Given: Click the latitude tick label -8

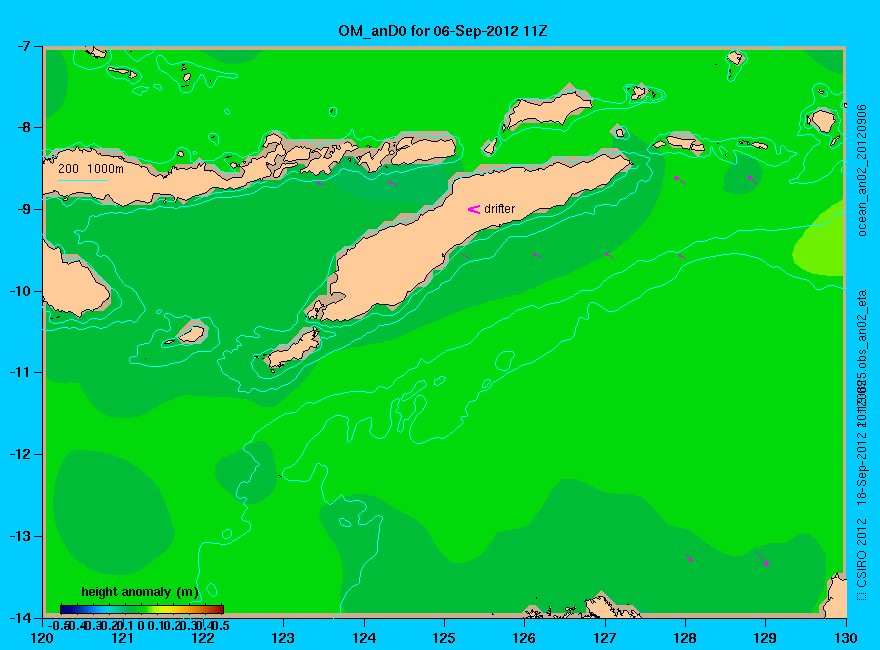Looking at the screenshot, I should point(26,127).
